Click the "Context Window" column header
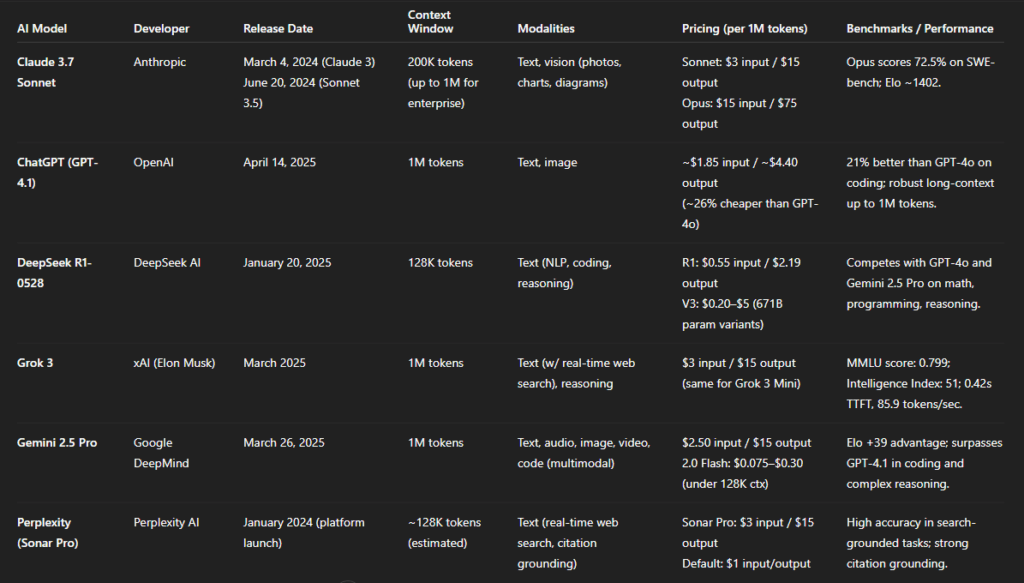The height and width of the screenshot is (583, 1024). pos(429,22)
